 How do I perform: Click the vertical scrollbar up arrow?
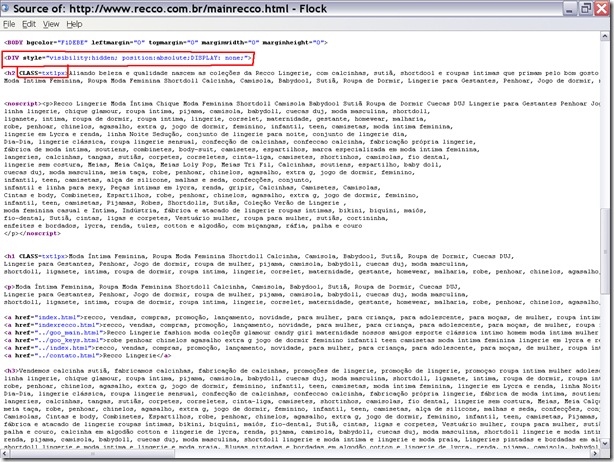click(605, 36)
